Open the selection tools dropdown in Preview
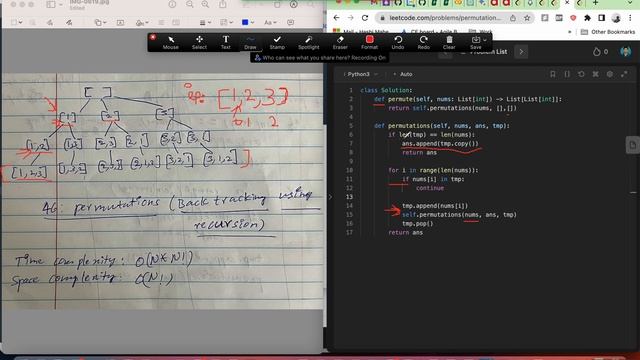The width and height of the screenshot is (640, 360). click(x=17, y=22)
